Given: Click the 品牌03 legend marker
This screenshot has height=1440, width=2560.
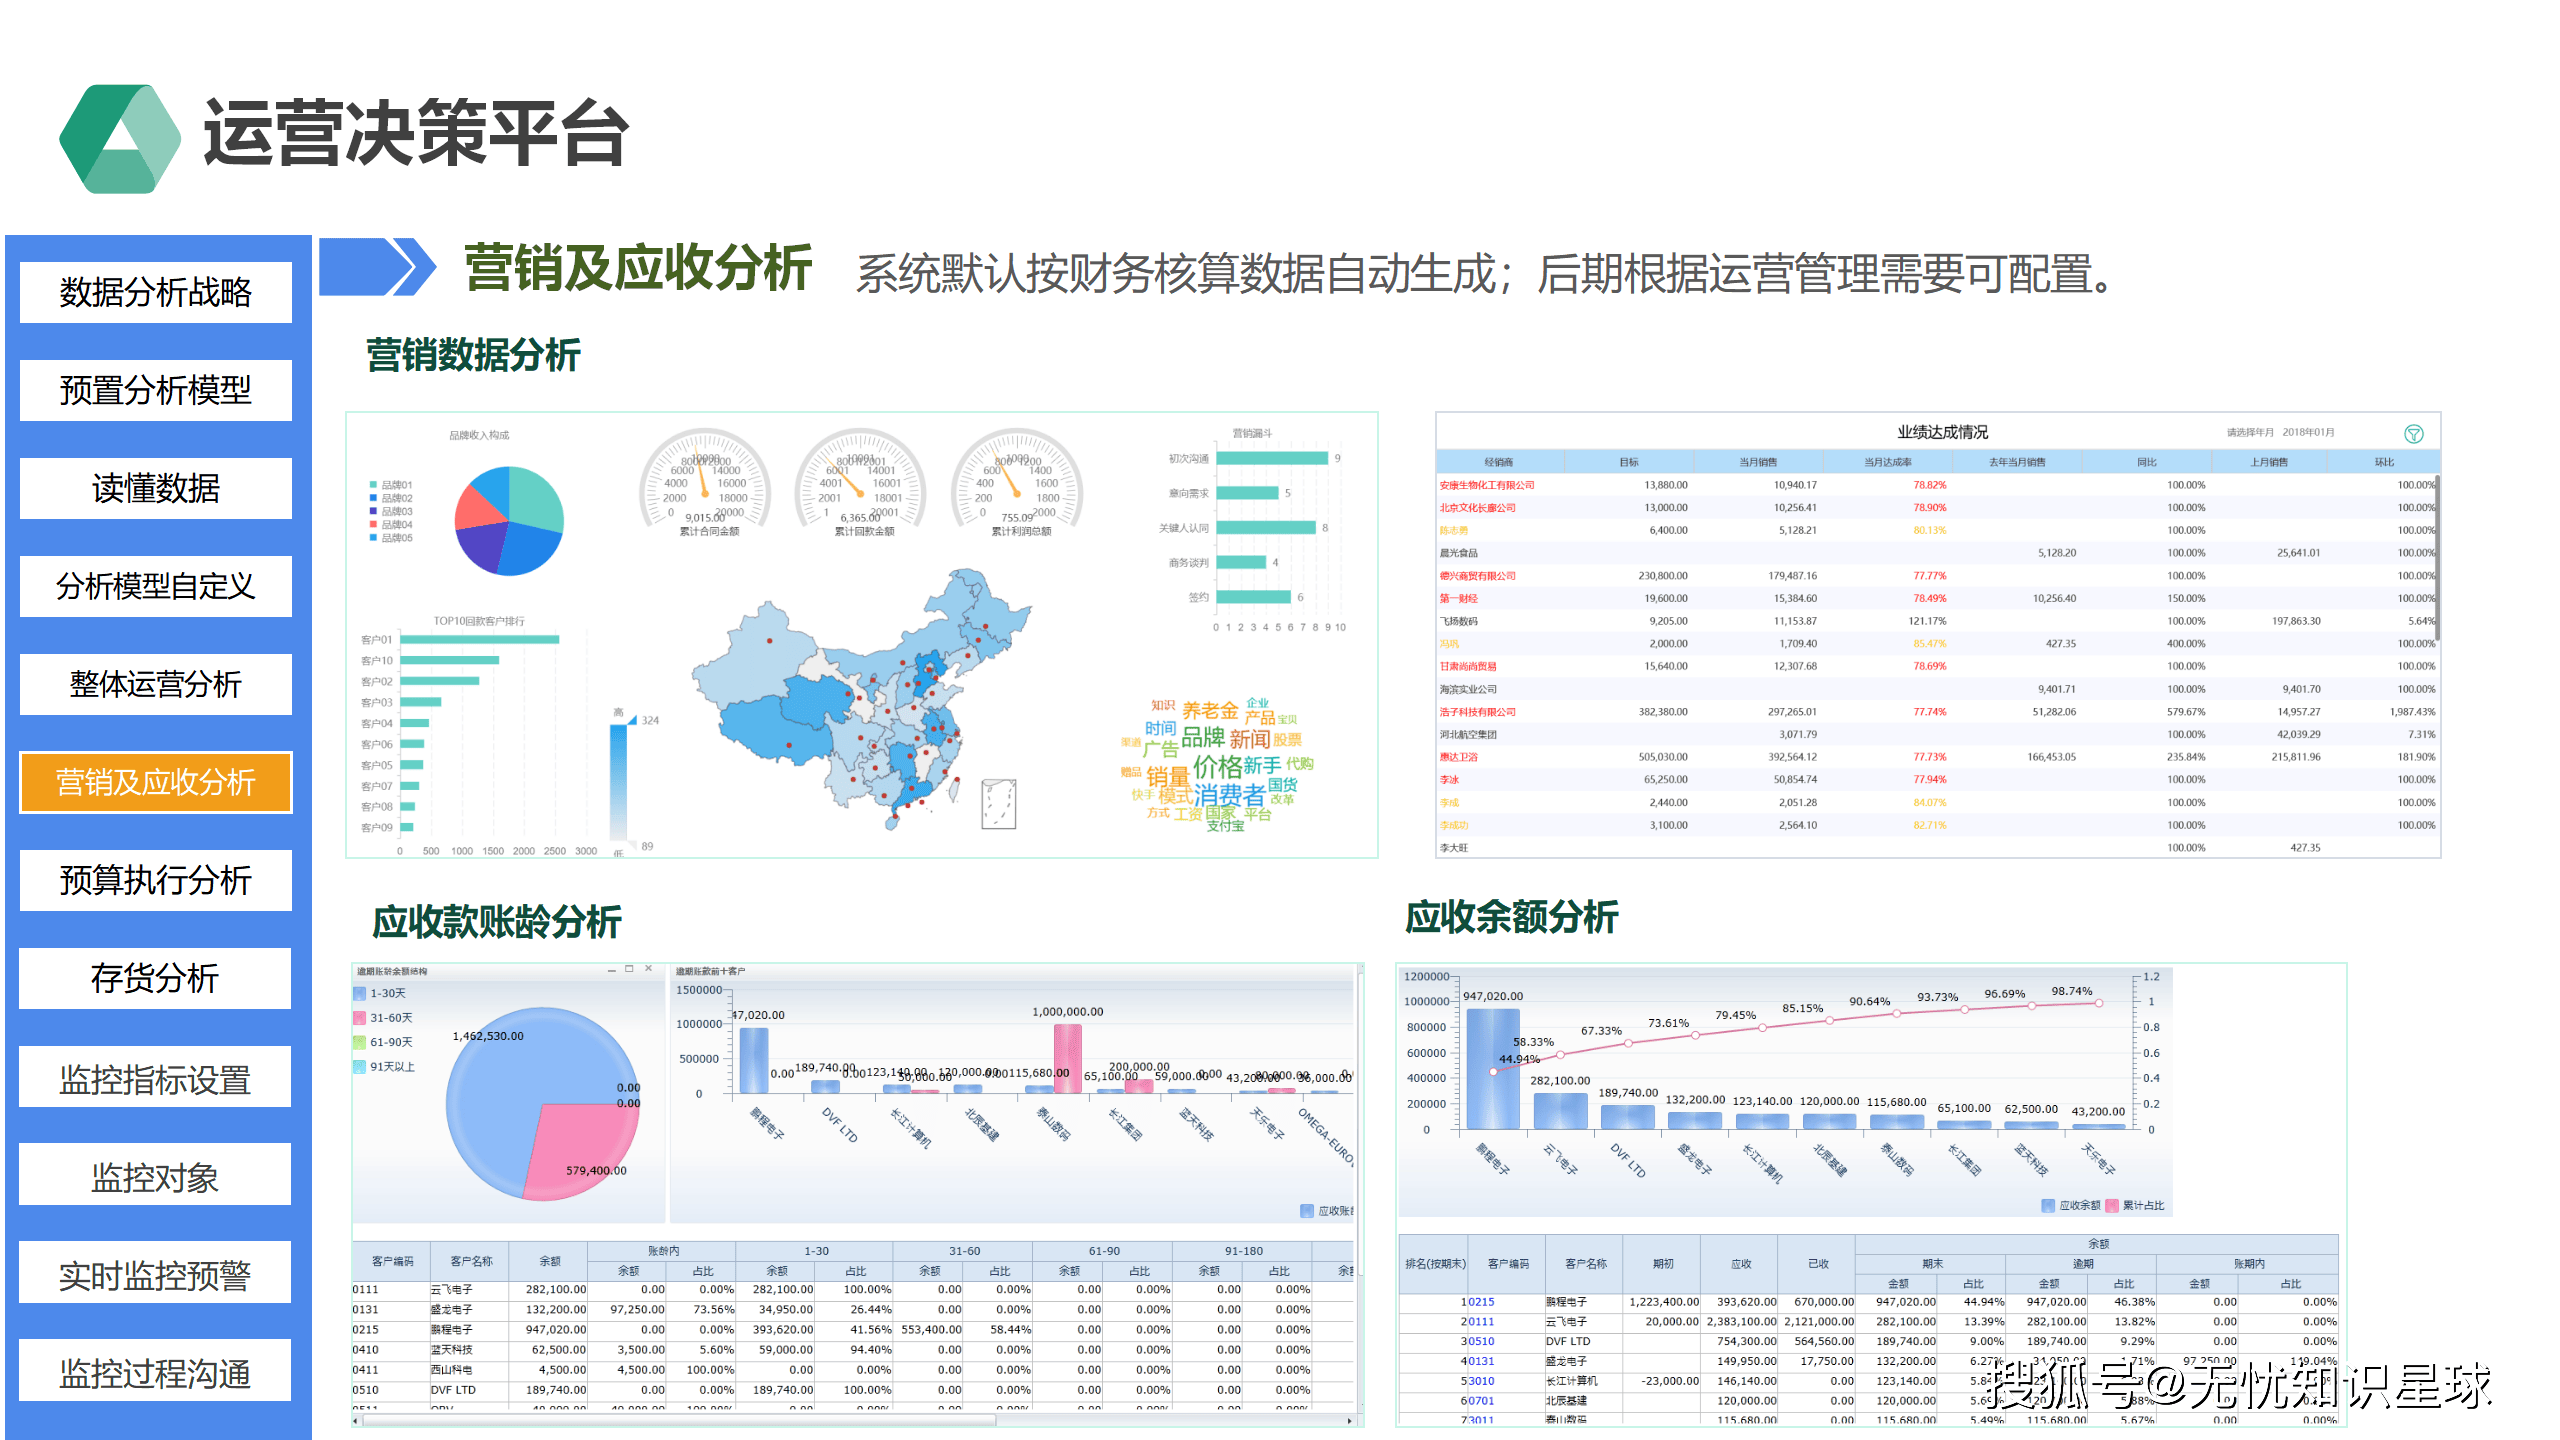Looking at the screenshot, I should pos(373,511).
